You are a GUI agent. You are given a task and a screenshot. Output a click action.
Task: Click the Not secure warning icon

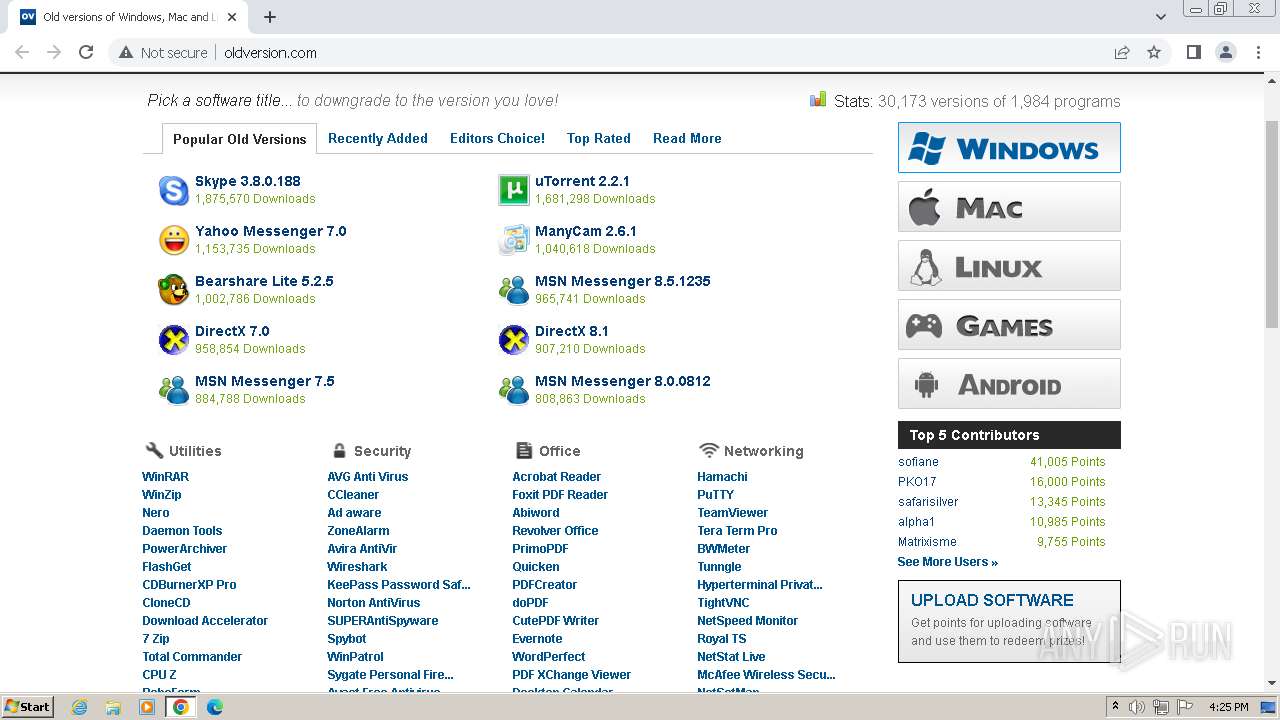point(126,52)
